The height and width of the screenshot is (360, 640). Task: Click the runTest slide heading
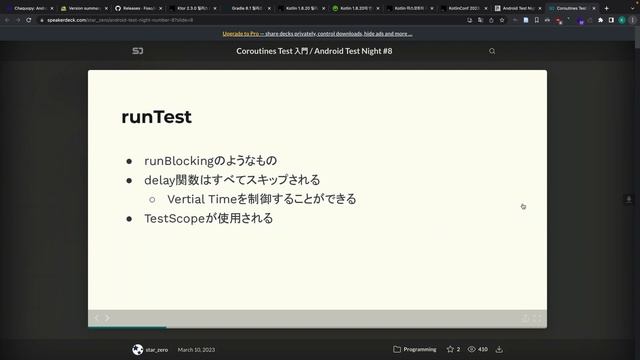pos(156,117)
